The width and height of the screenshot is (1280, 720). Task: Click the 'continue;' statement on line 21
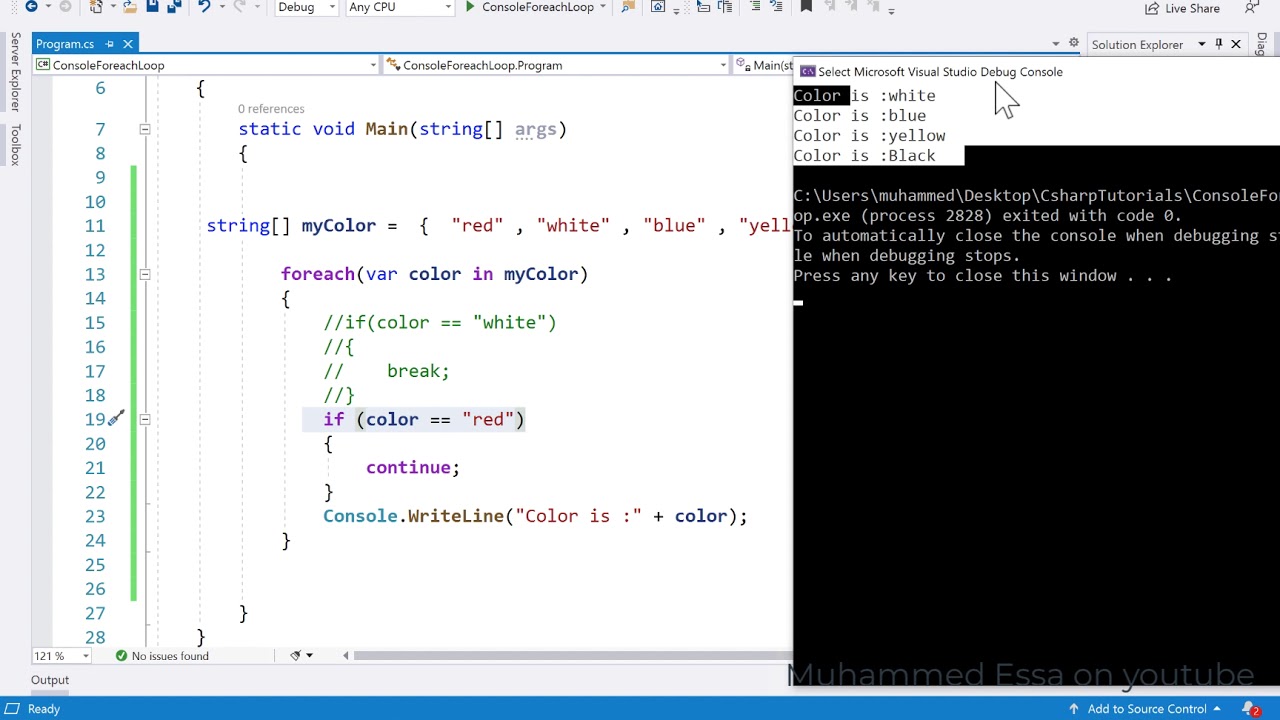pos(413,468)
